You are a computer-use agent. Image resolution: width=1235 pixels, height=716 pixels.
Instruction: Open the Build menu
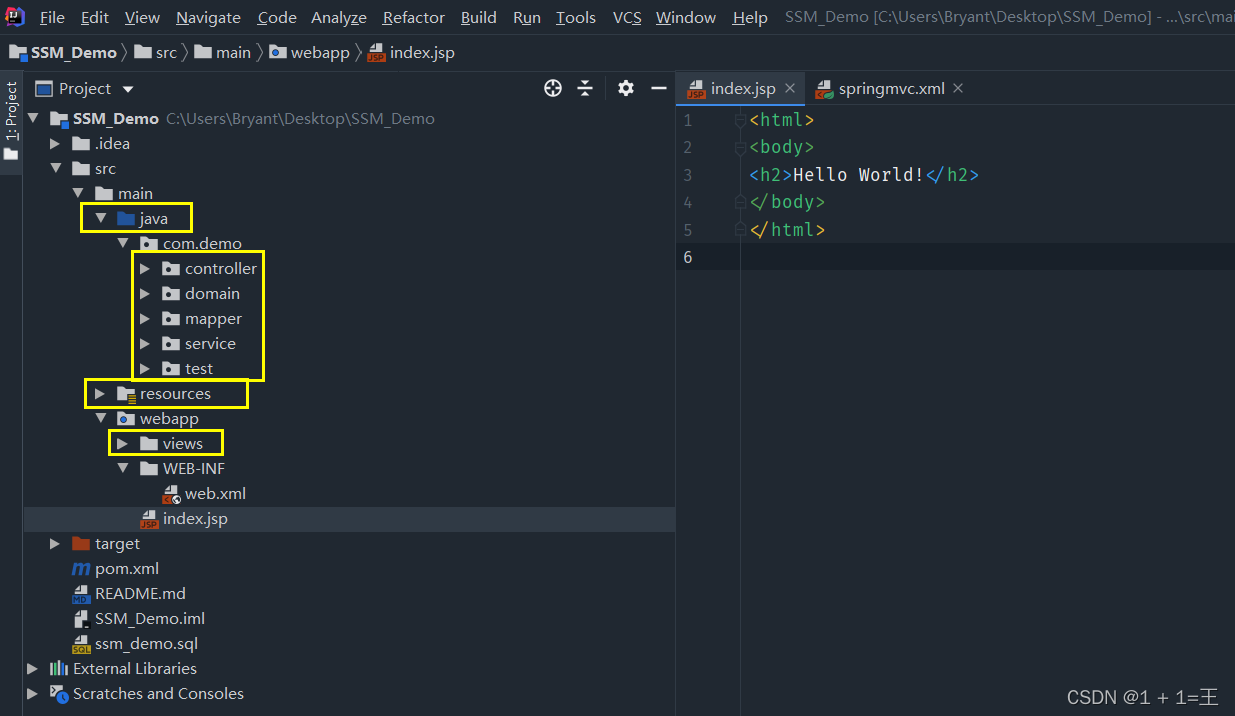[x=479, y=17]
